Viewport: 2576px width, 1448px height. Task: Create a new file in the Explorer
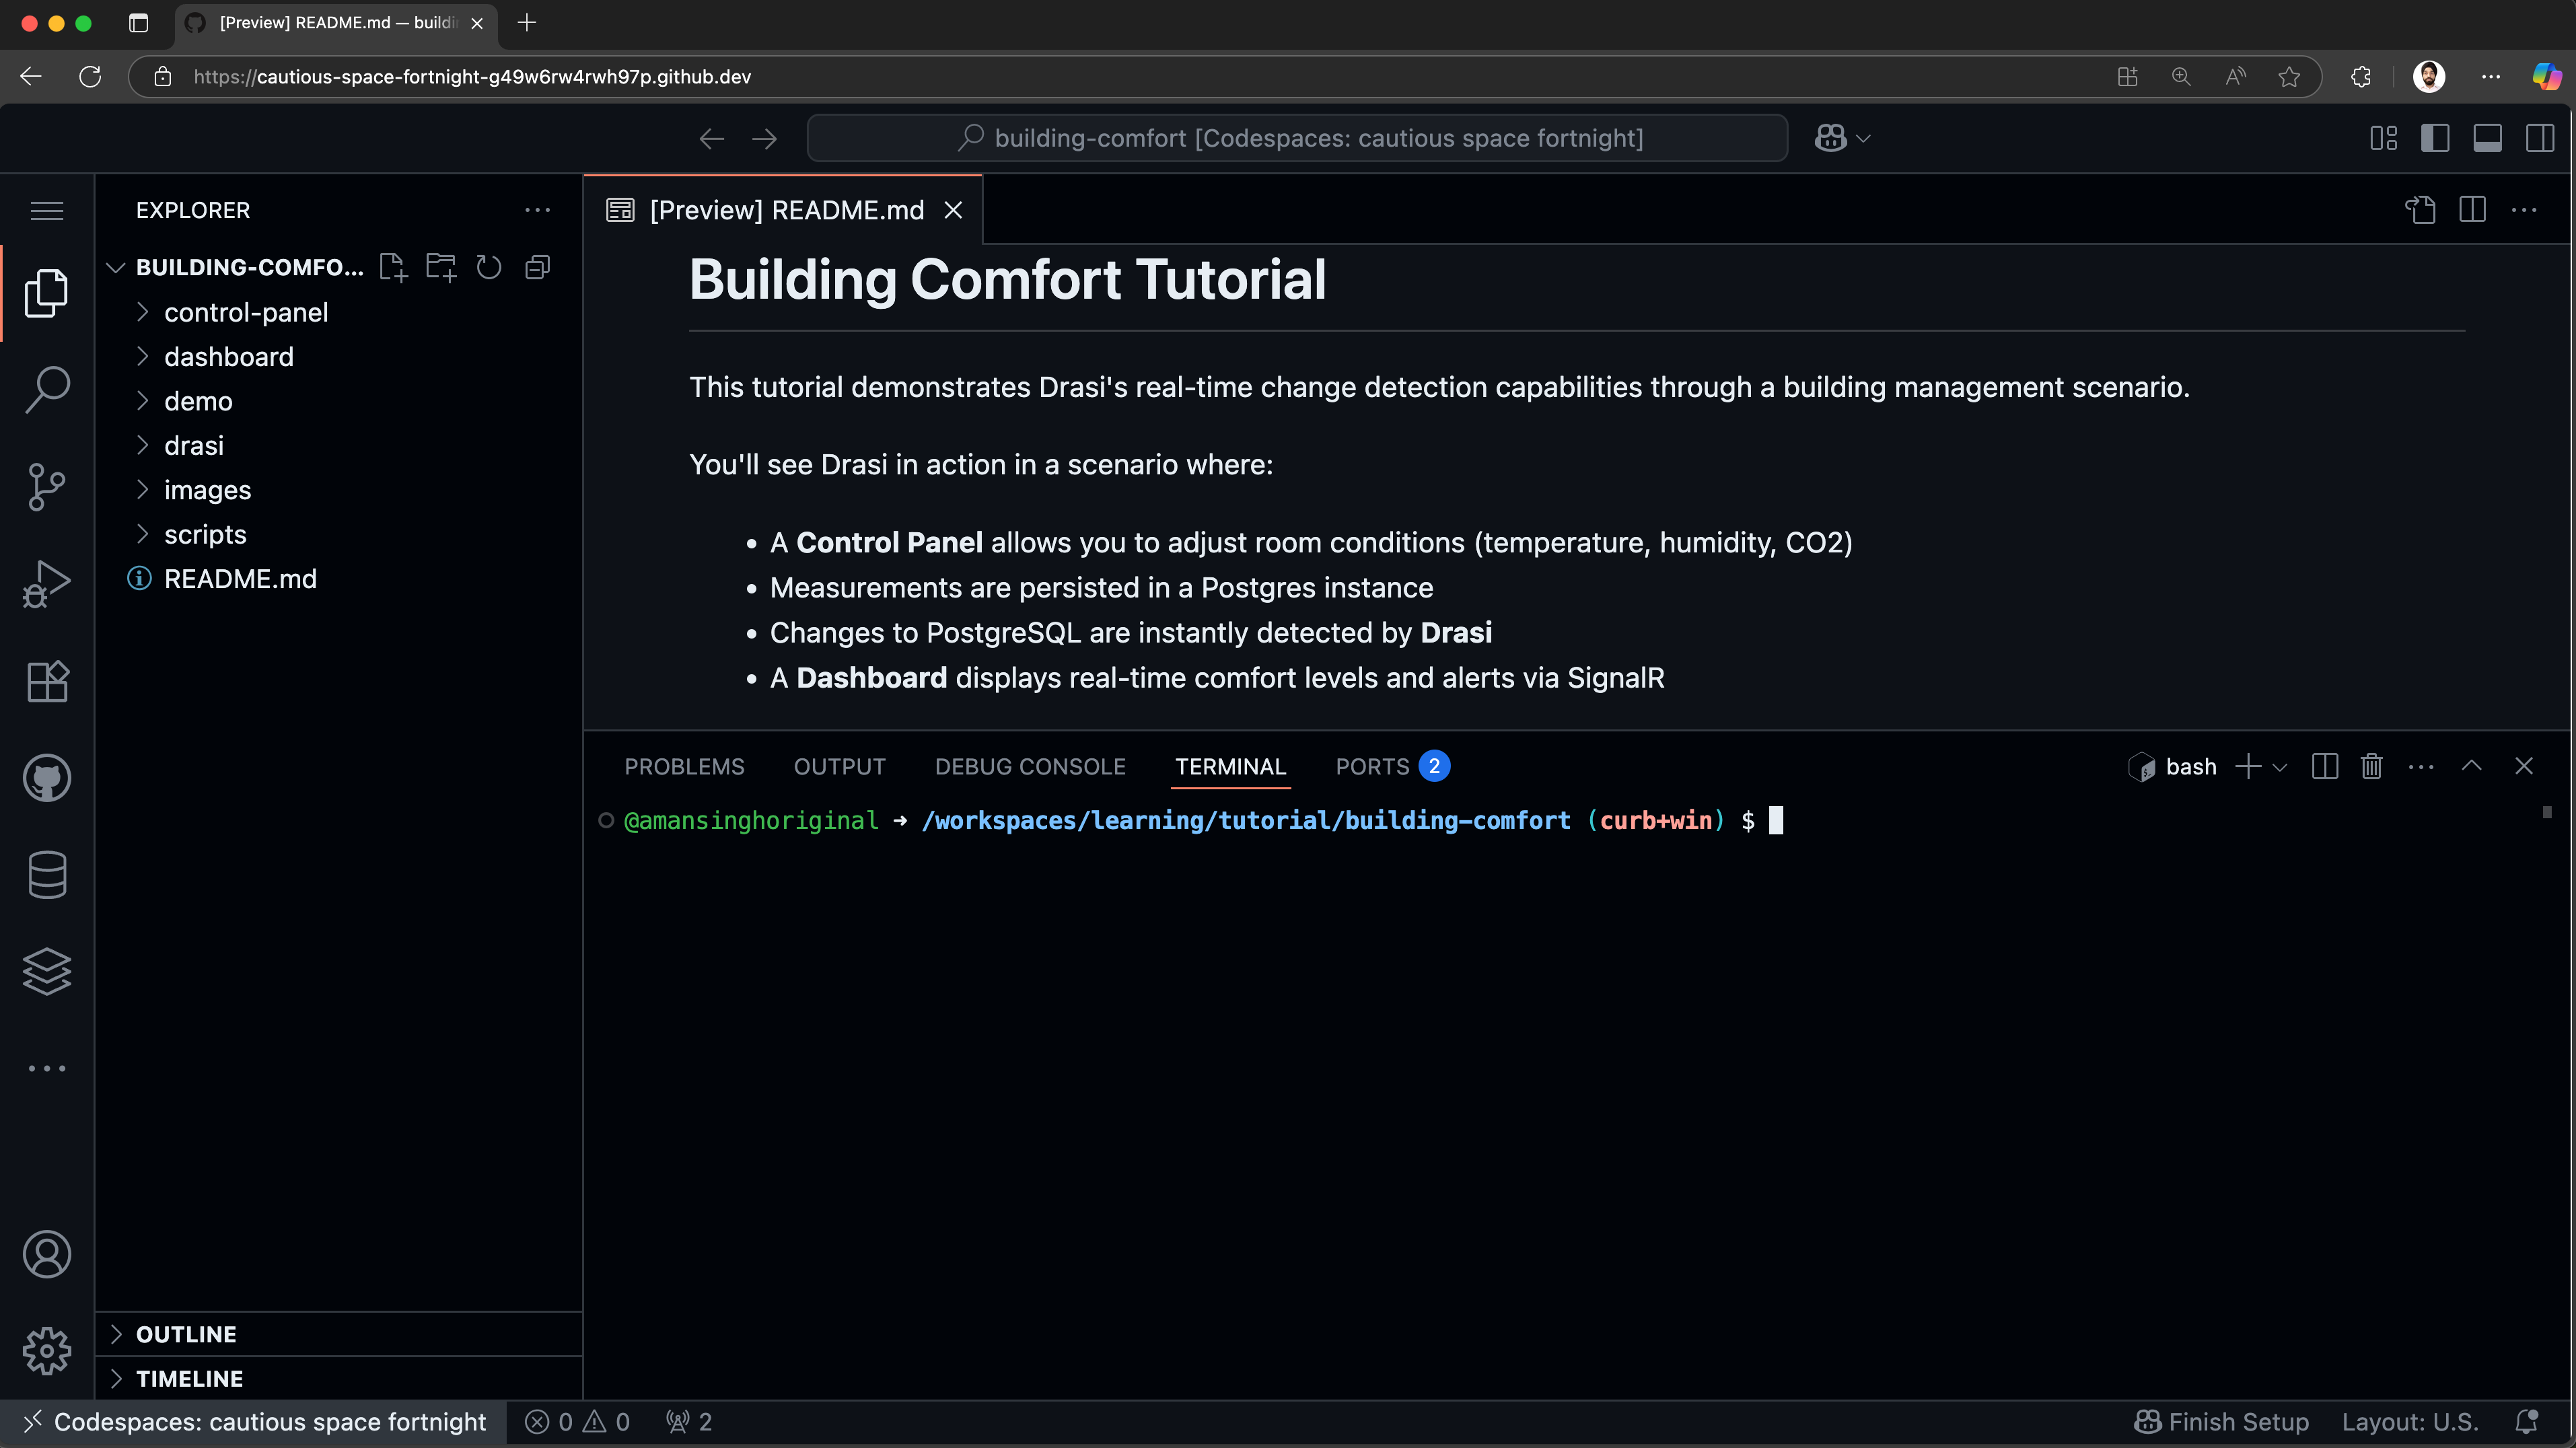392,266
